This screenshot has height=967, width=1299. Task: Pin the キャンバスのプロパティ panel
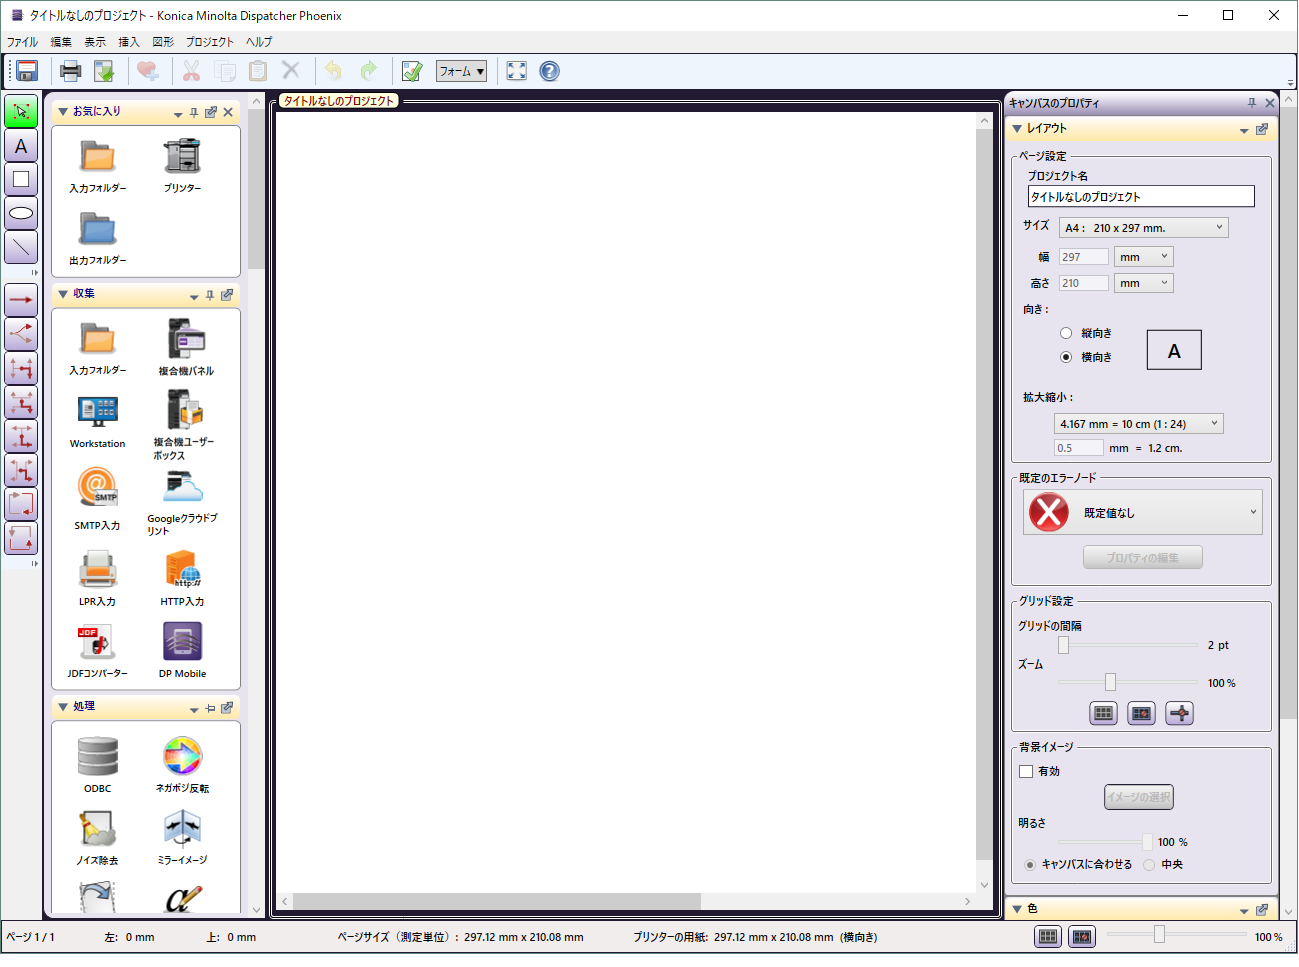(1252, 103)
